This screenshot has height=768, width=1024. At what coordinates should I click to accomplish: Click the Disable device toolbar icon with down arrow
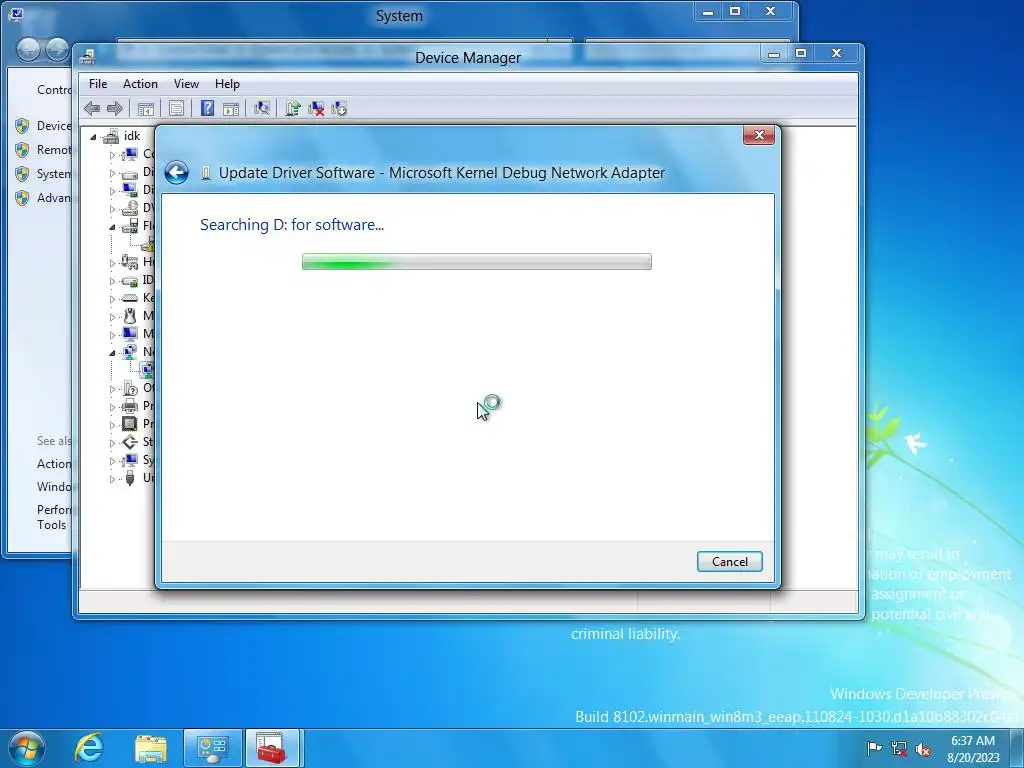pos(339,108)
